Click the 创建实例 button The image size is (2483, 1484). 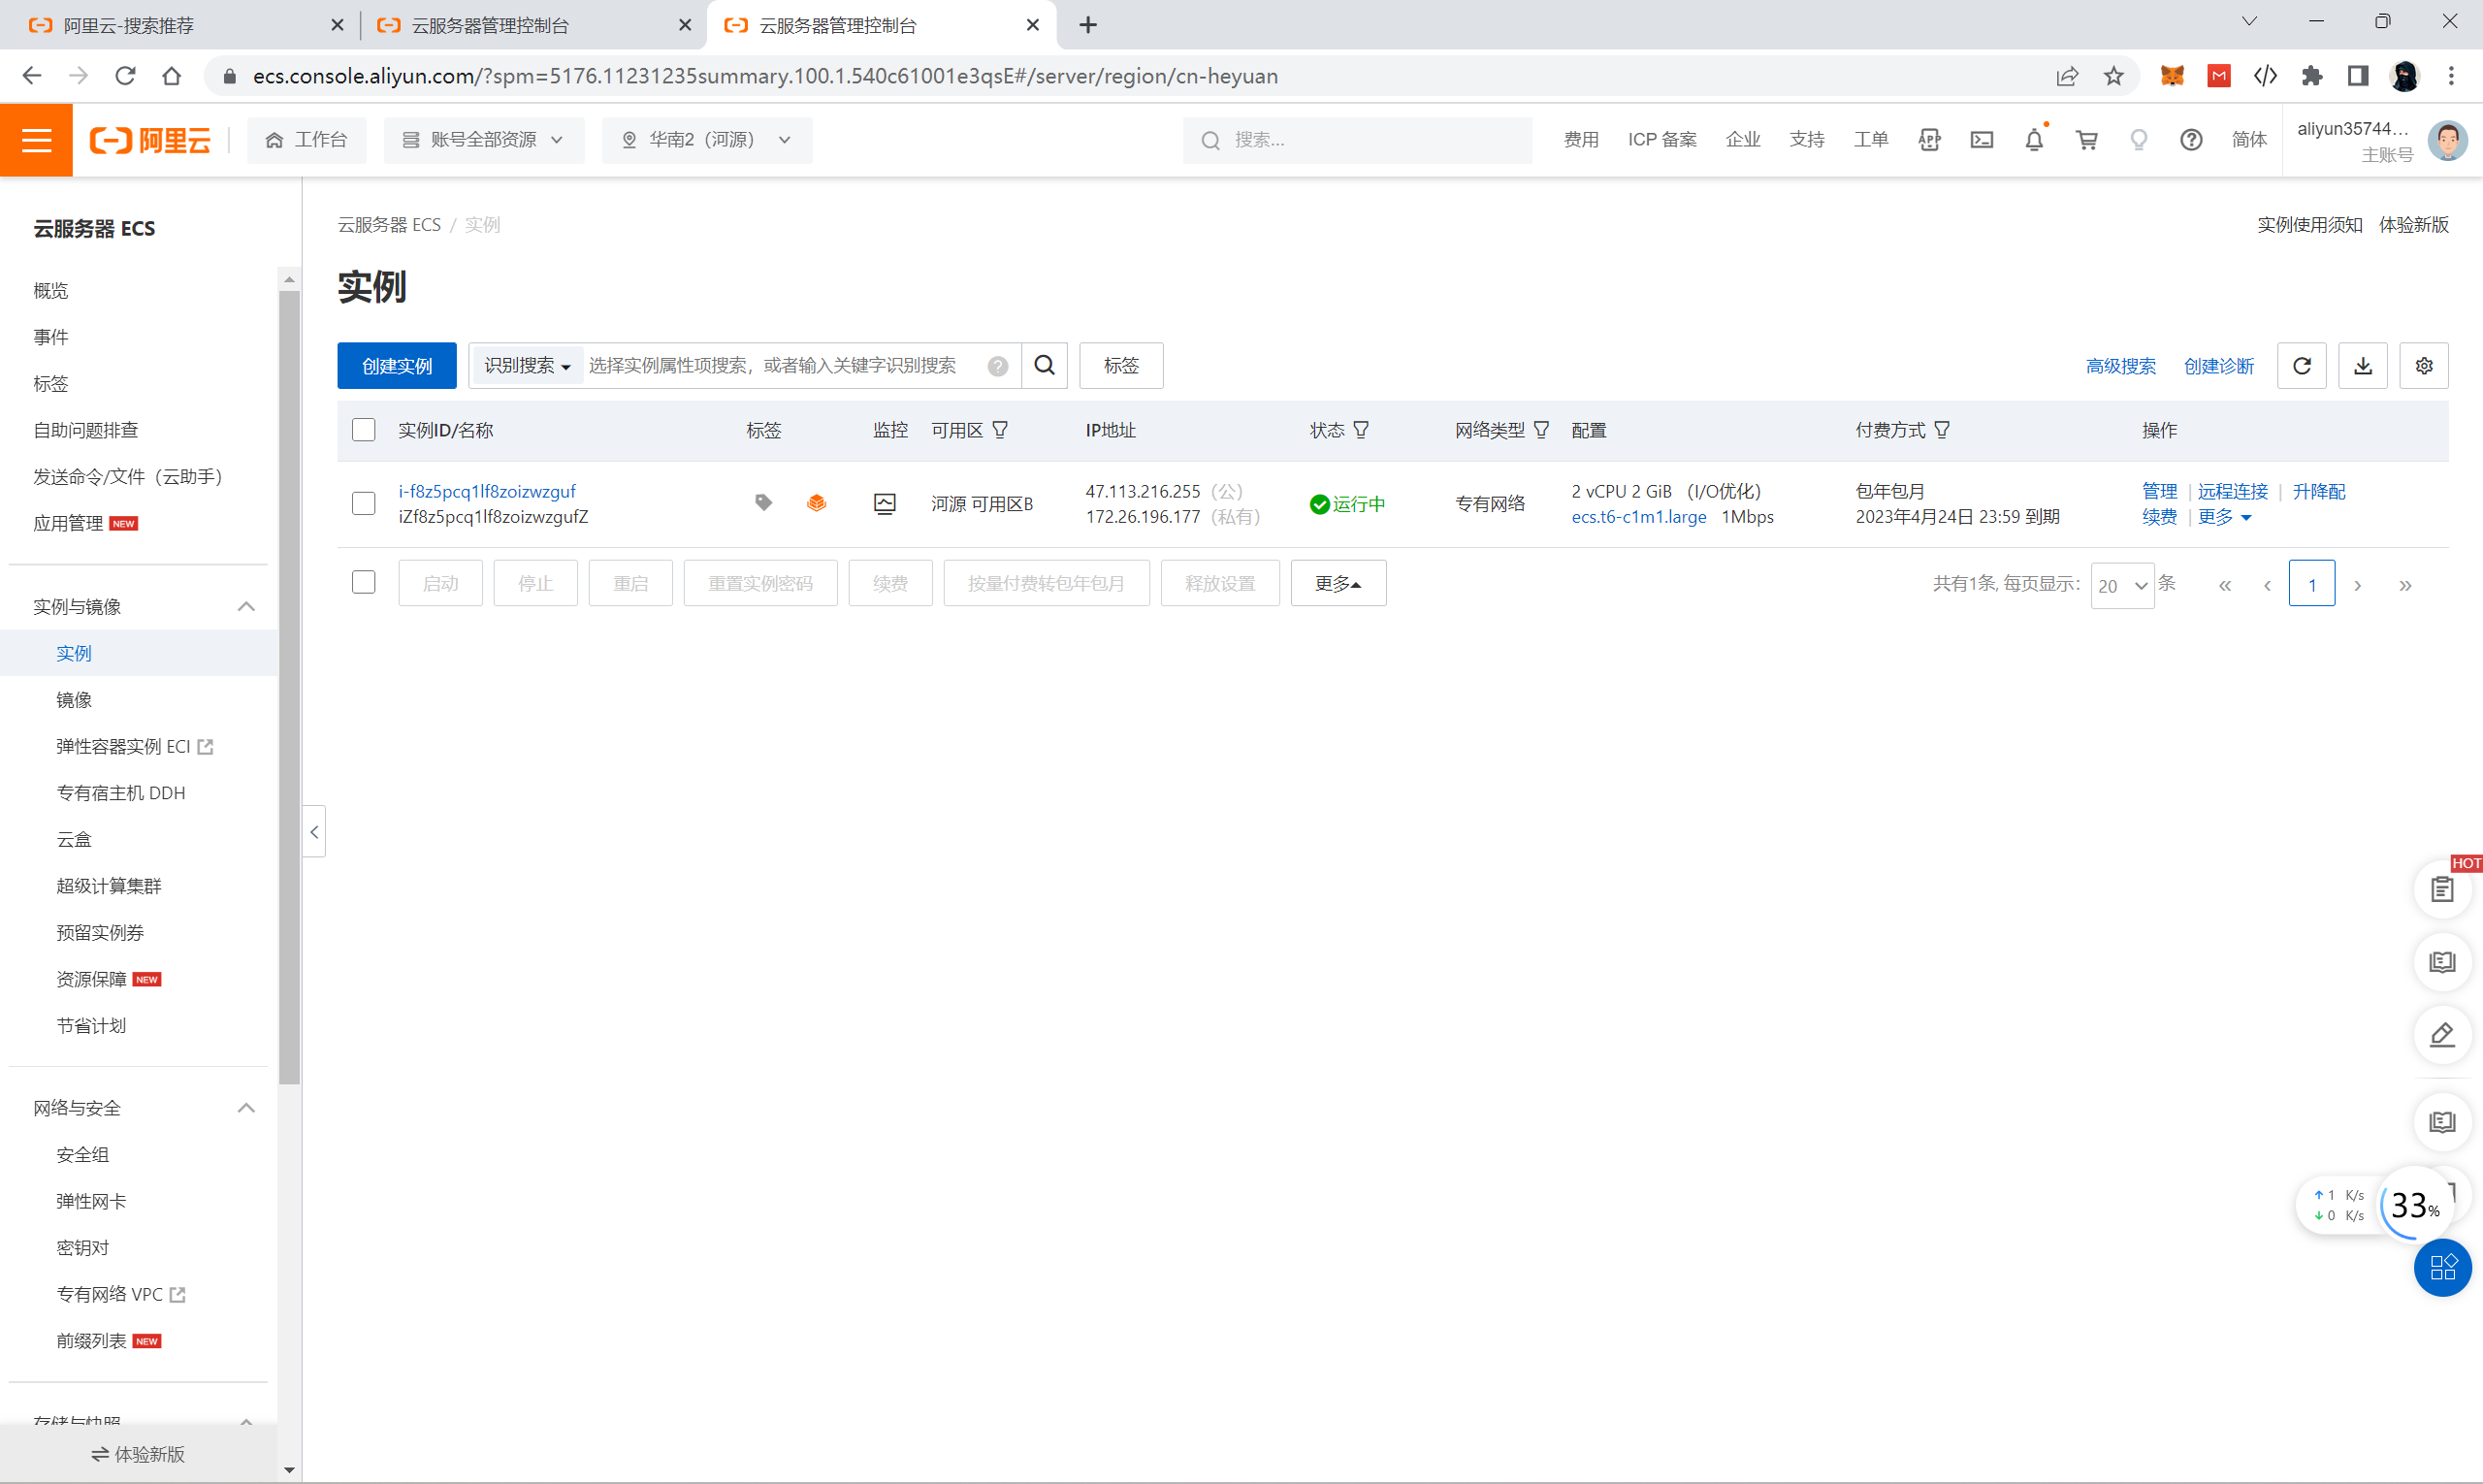pos(396,365)
